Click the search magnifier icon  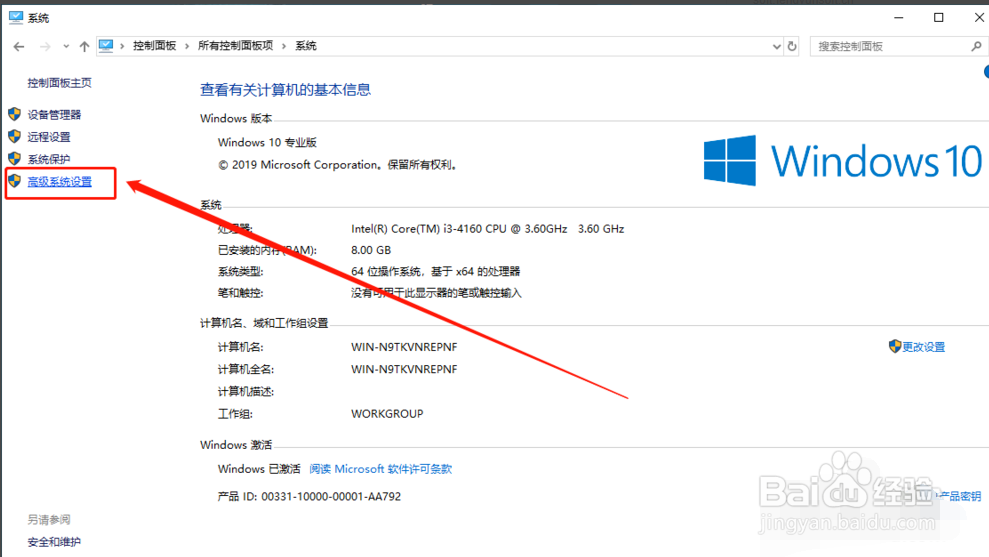976,46
